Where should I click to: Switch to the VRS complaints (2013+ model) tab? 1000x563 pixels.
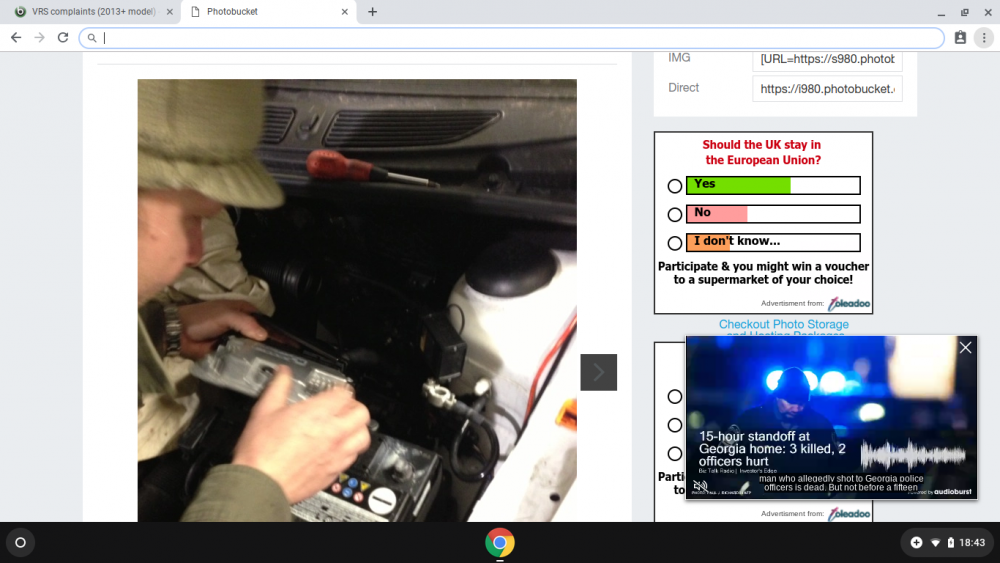click(93, 11)
